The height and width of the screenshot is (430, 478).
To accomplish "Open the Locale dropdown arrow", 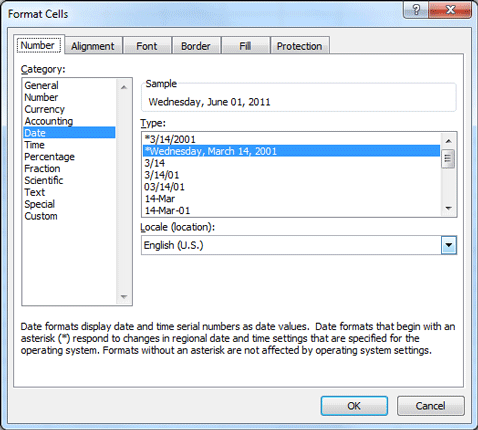I will pos(449,245).
